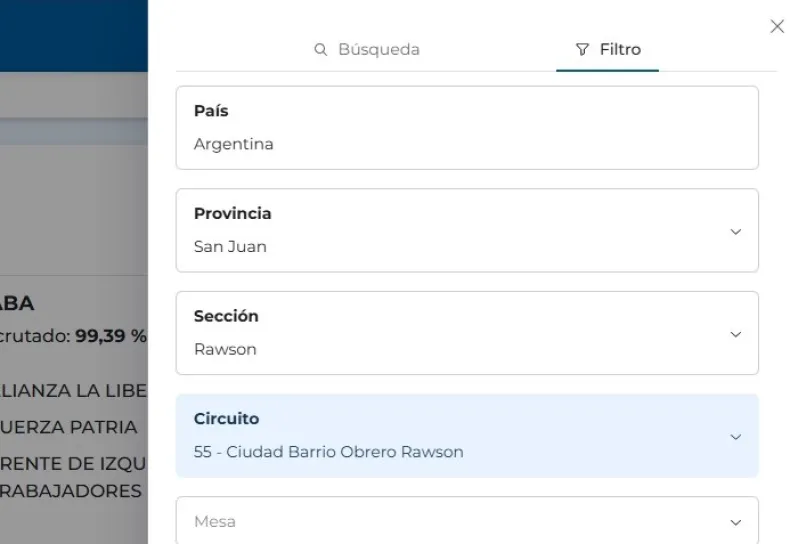Click the 99,39 % scrutinized percentage
The image size is (790, 544).
pyautogui.click(x=110, y=336)
